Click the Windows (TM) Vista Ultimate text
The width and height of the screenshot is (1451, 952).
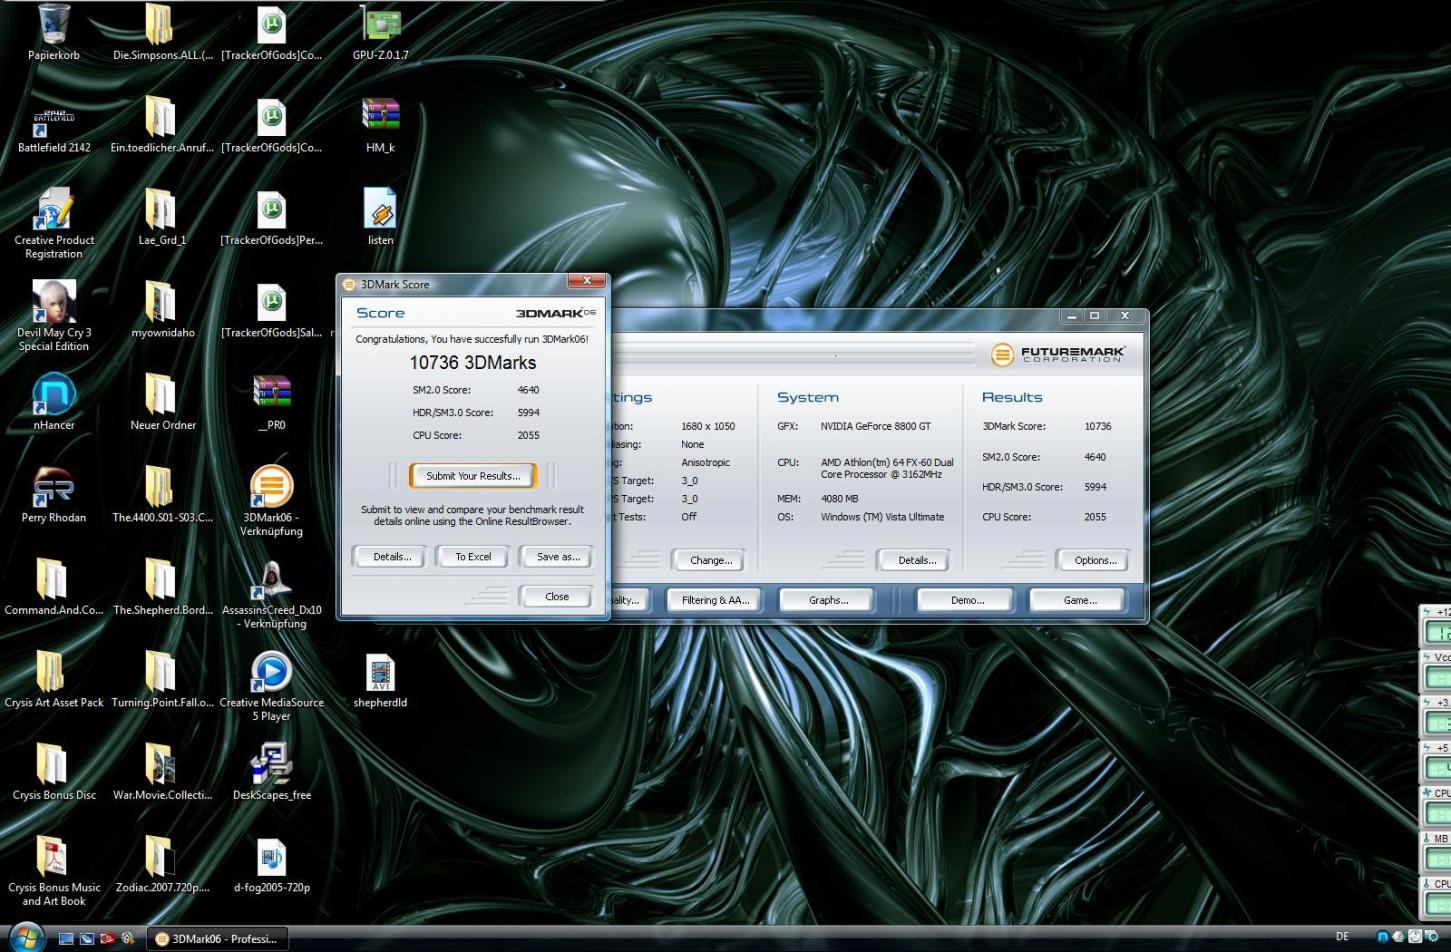click(x=882, y=517)
